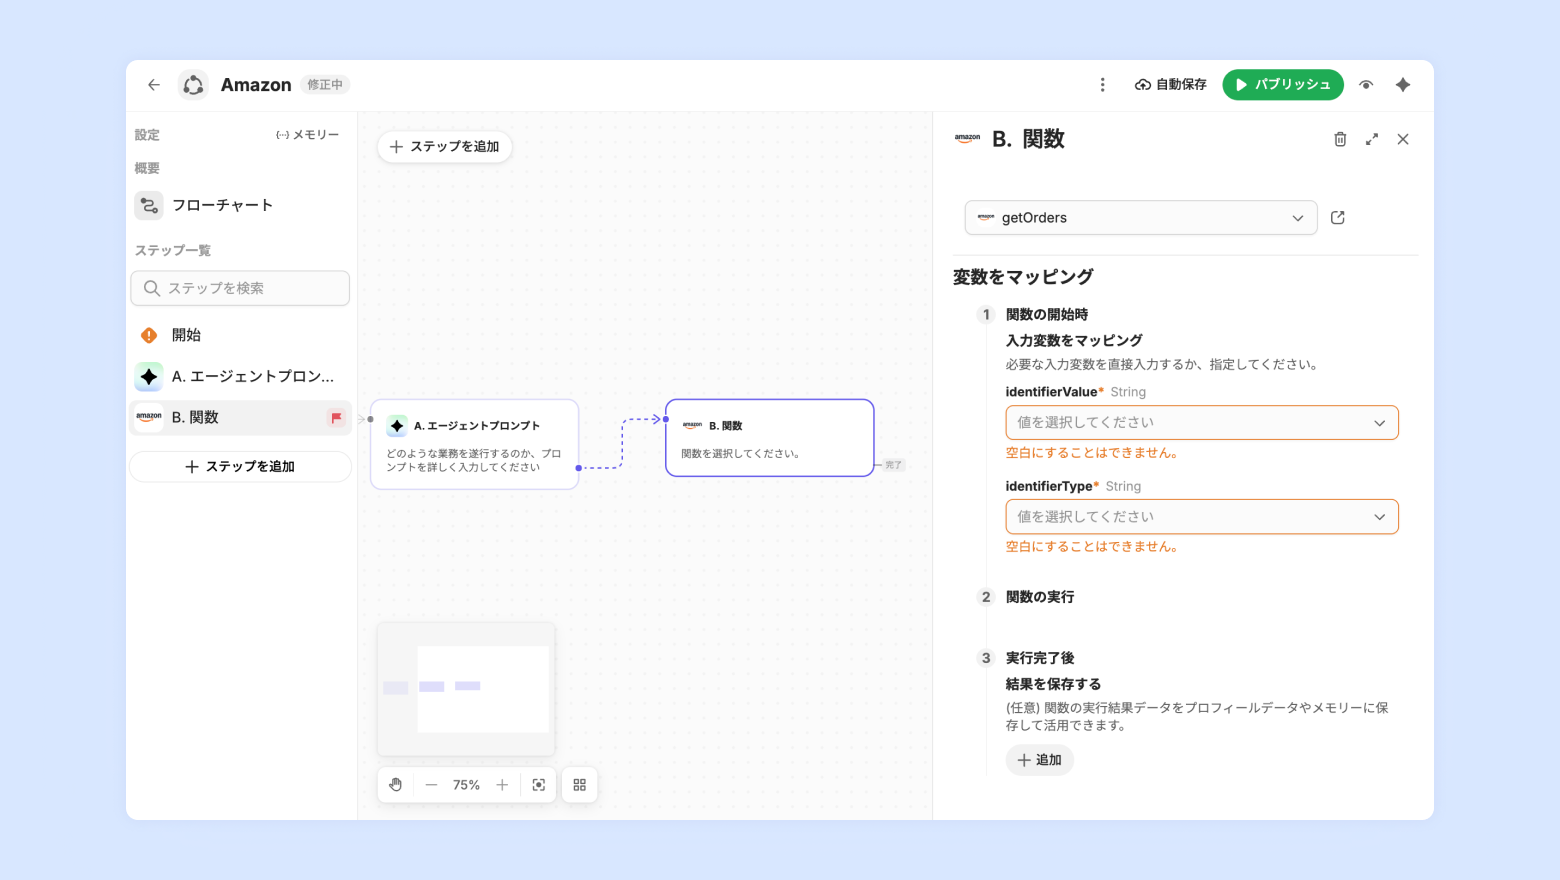1560x880 pixels.
Task: Click the Amazon icon in the panel header
Action: pyautogui.click(x=967, y=139)
